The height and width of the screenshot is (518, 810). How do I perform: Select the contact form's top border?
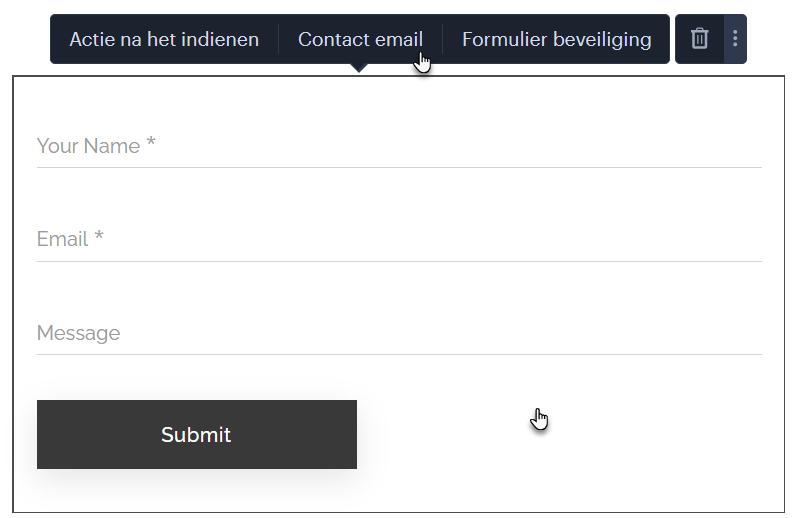200,76
